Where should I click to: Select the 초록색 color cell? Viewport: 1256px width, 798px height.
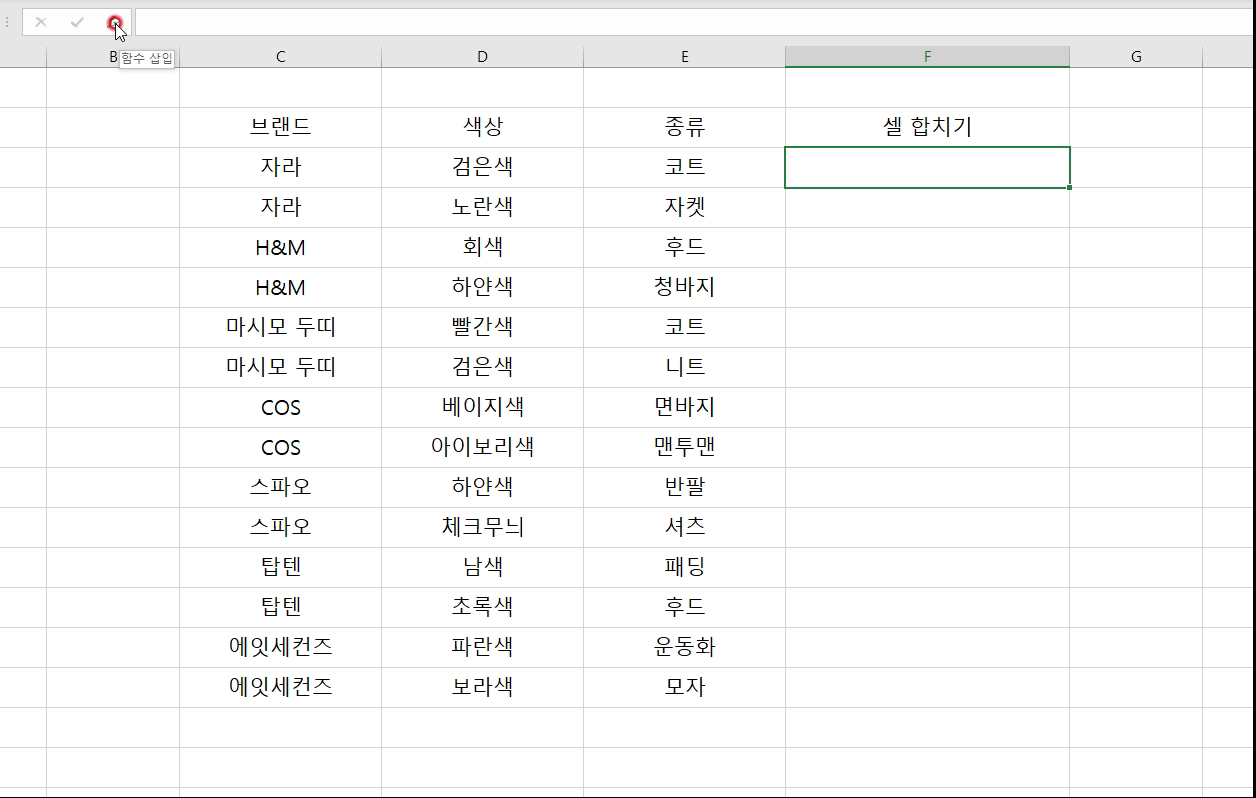coord(483,607)
